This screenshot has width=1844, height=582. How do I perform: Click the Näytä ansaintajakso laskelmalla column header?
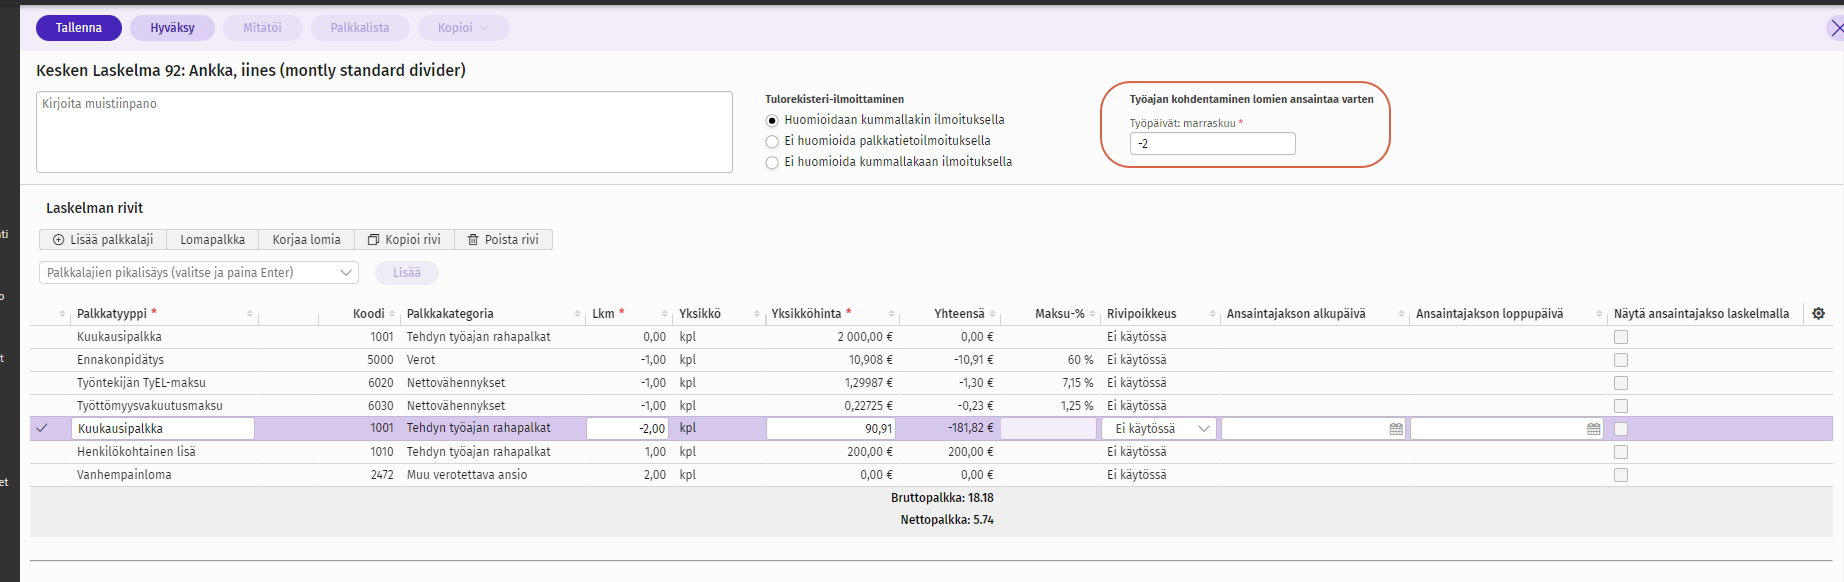[x=1701, y=314]
